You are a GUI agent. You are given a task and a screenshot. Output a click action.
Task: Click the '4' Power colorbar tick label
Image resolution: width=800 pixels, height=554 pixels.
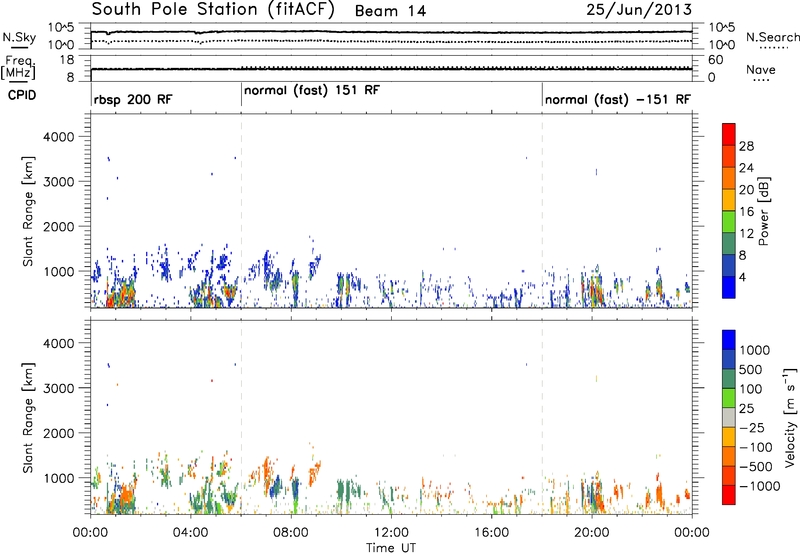click(x=743, y=278)
